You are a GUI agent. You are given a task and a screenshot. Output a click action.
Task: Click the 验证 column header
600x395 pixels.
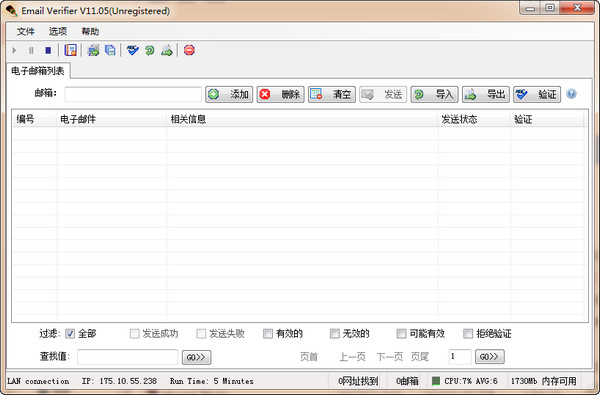click(x=546, y=119)
